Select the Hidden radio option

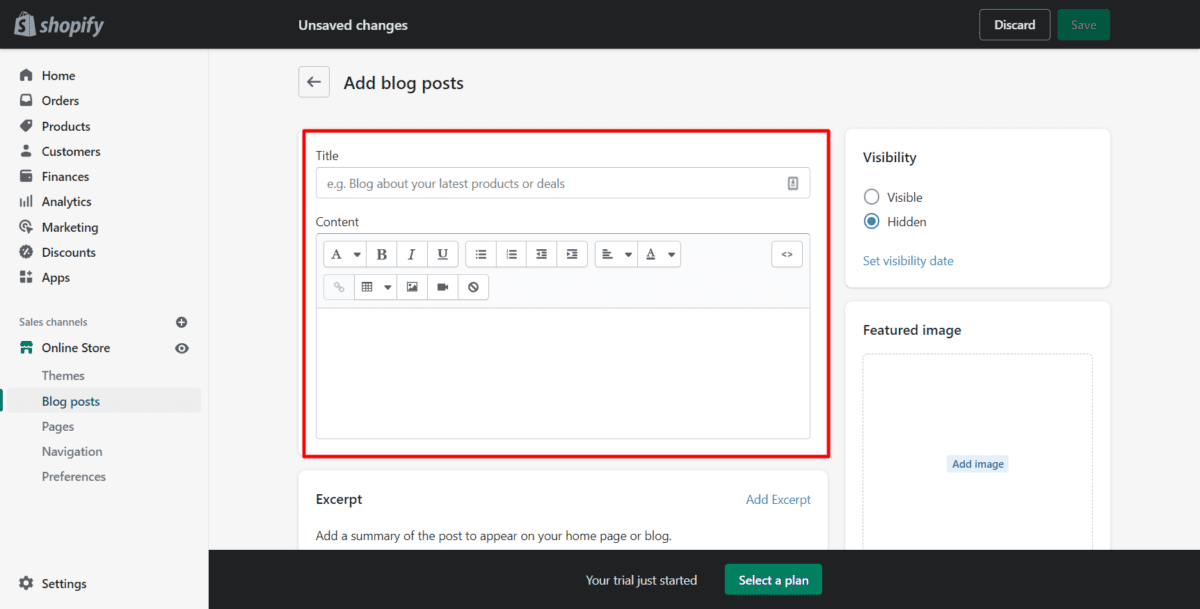[871, 222]
